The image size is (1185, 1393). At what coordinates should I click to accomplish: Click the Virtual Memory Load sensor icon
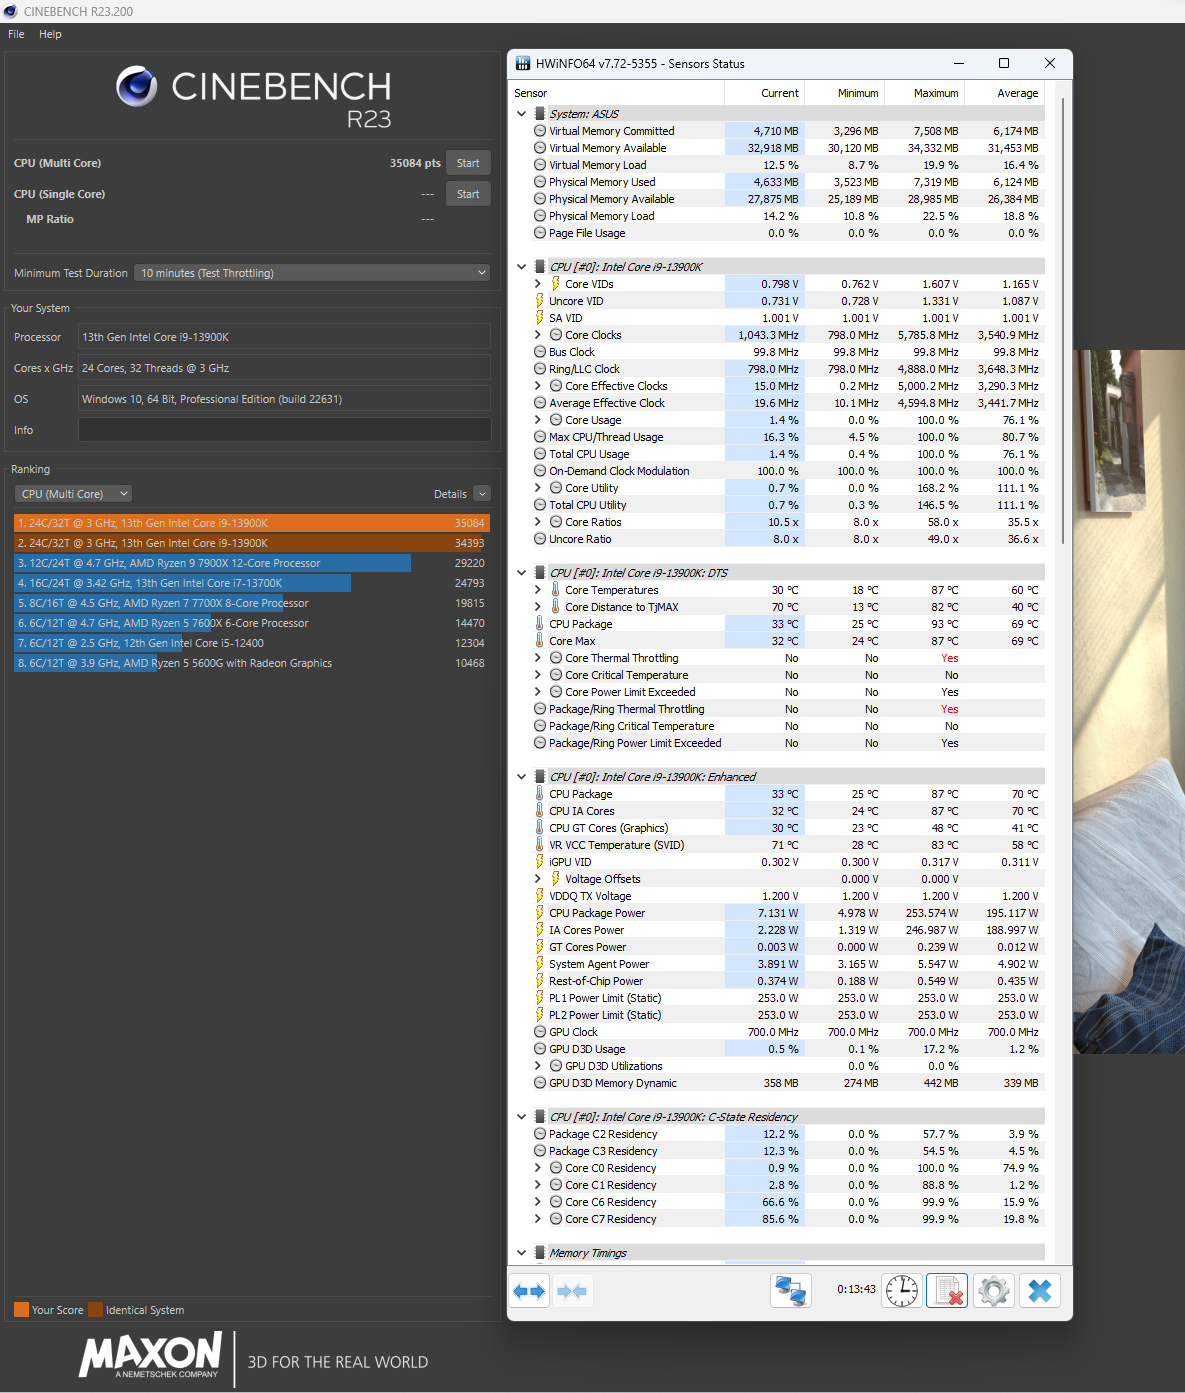click(x=540, y=165)
